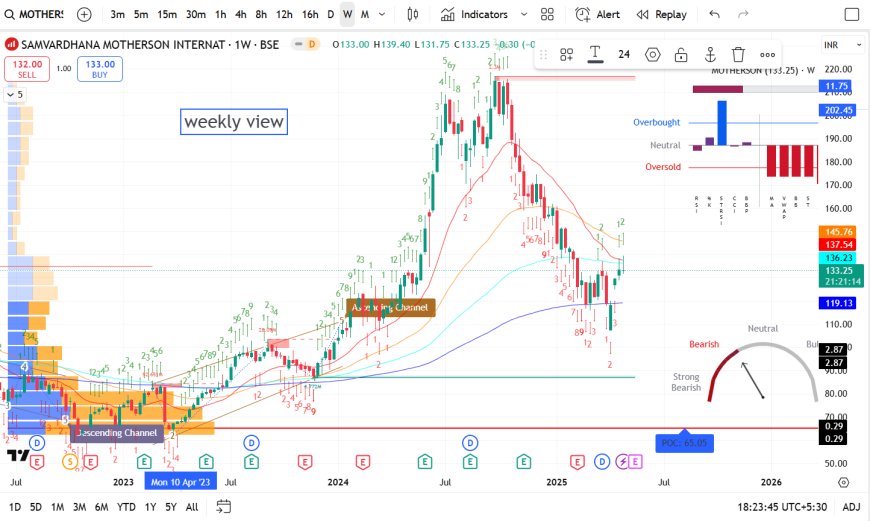Click the 119.13 price label
The width and height of the screenshot is (870, 521).
tap(838, 303)
